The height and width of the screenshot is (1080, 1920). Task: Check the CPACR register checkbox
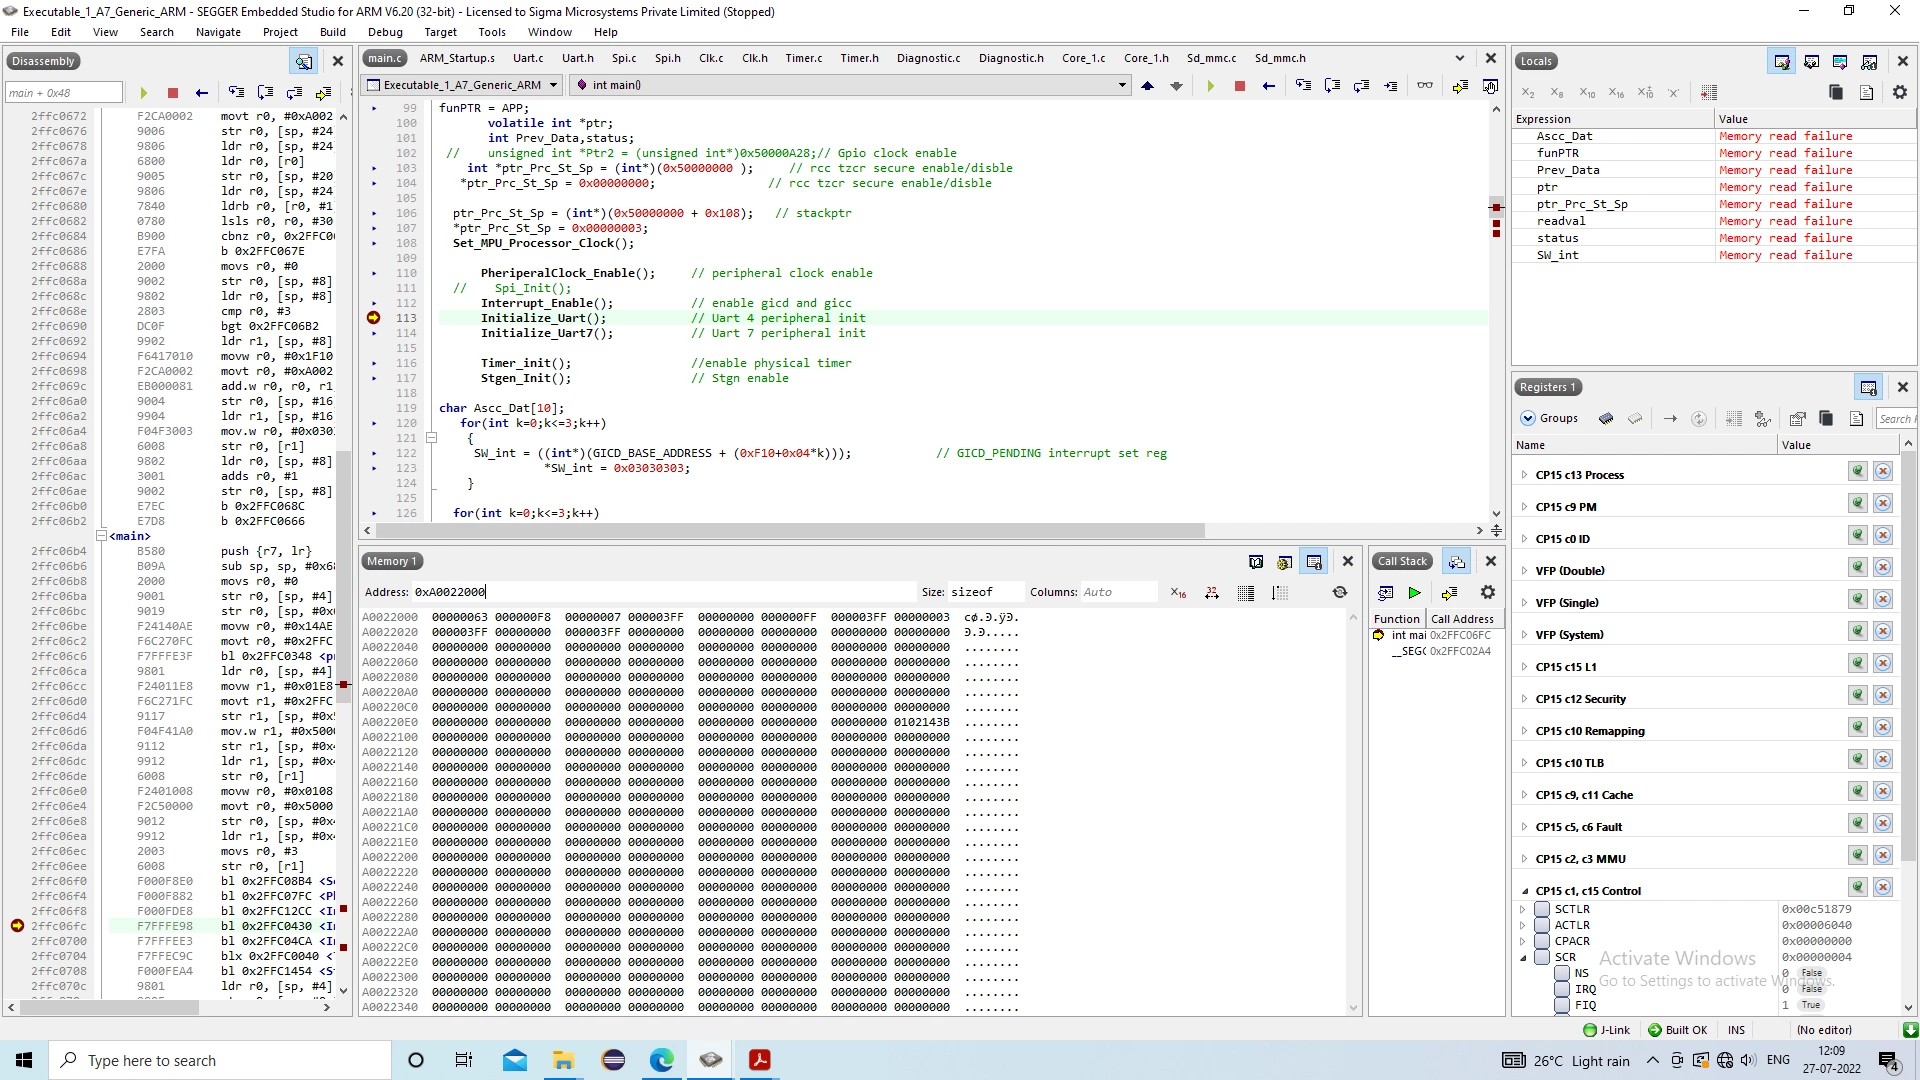[x=1542, y=942]
